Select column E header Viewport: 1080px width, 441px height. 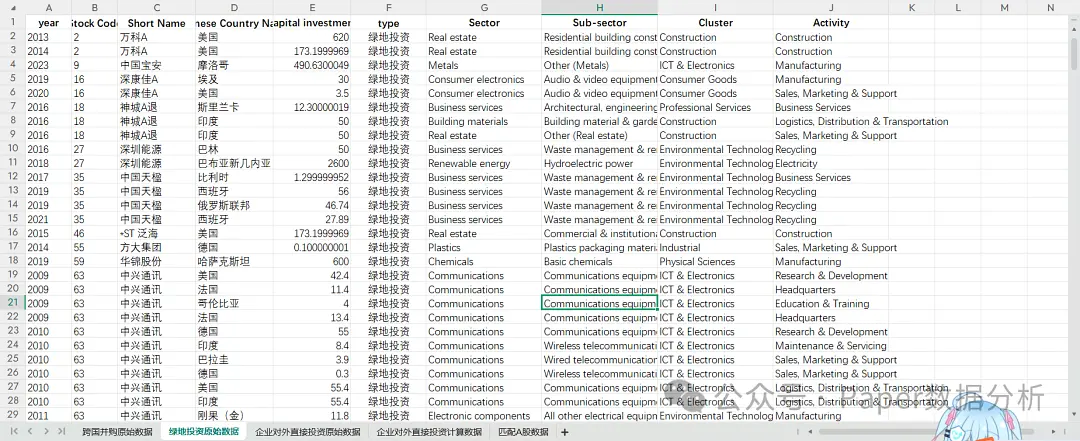(x=312, y=8)
